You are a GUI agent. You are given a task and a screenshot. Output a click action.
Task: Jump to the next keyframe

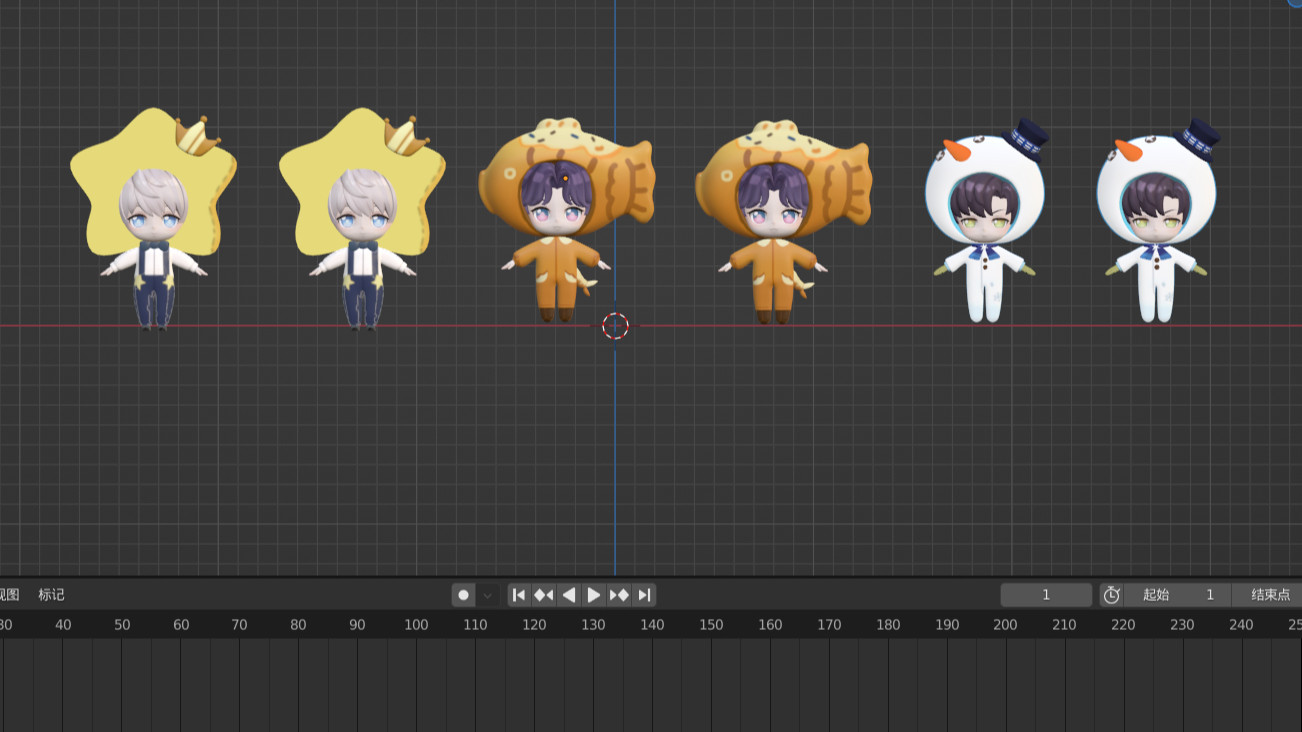(619, 595)
